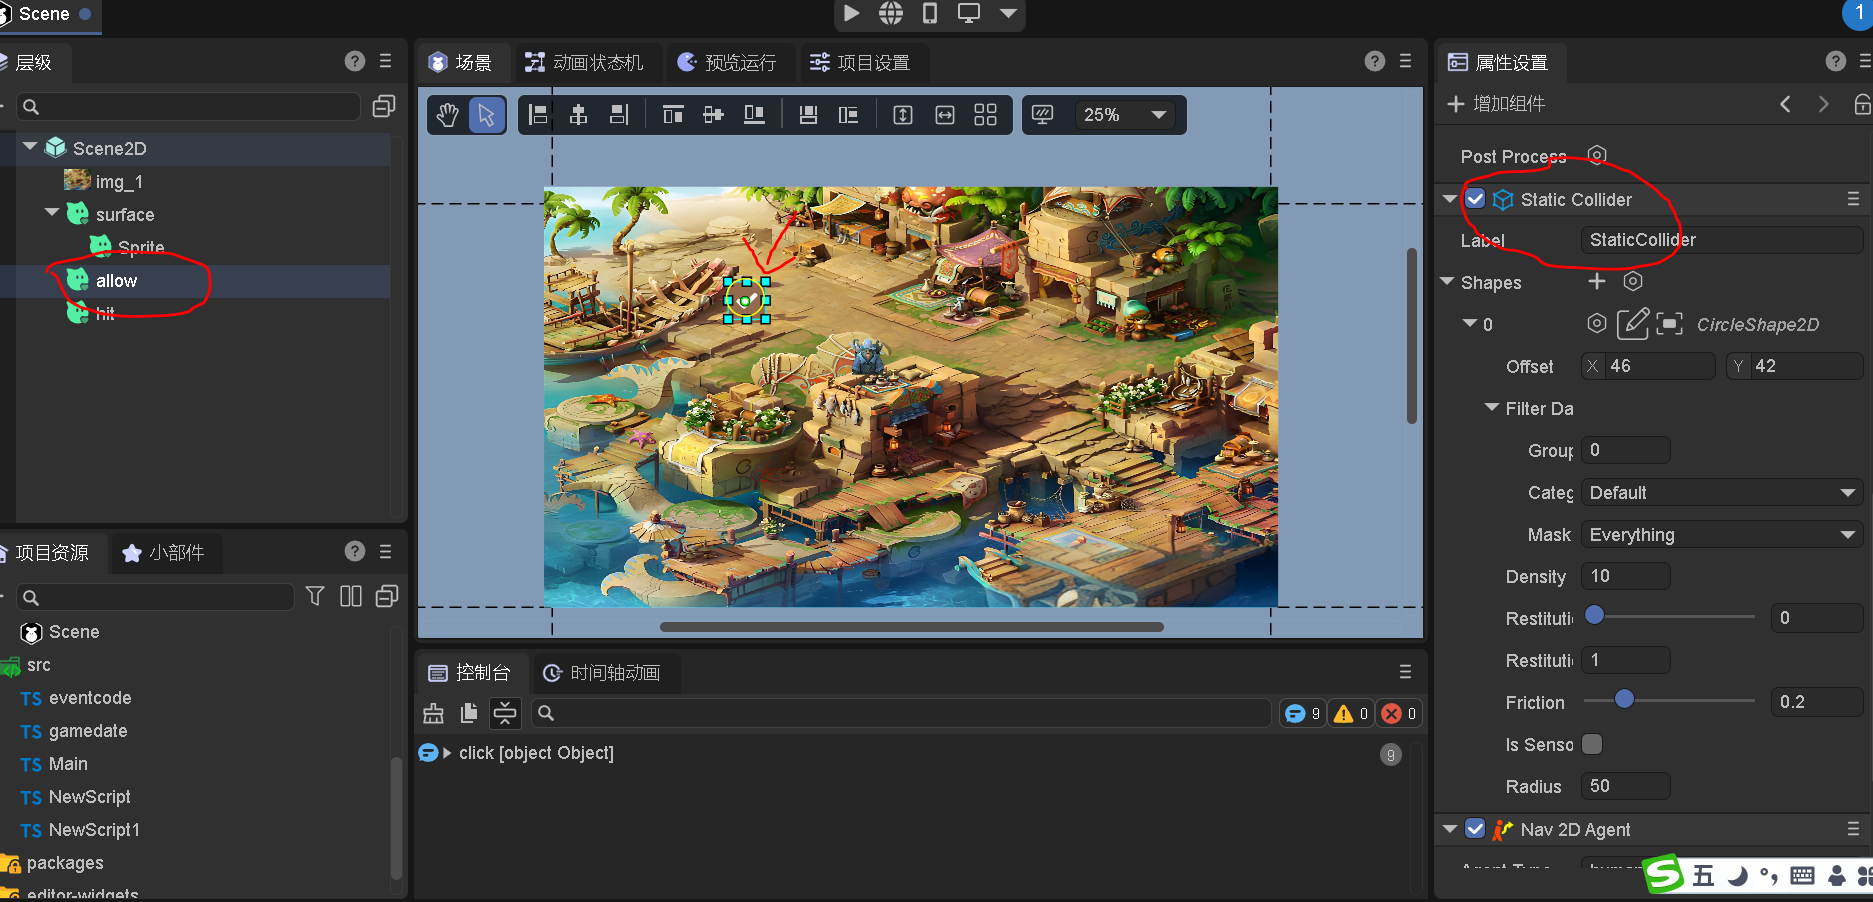Edit the CircleShape2D shape with pencil icon
1873x902 pixels.
pos(1632,323)
